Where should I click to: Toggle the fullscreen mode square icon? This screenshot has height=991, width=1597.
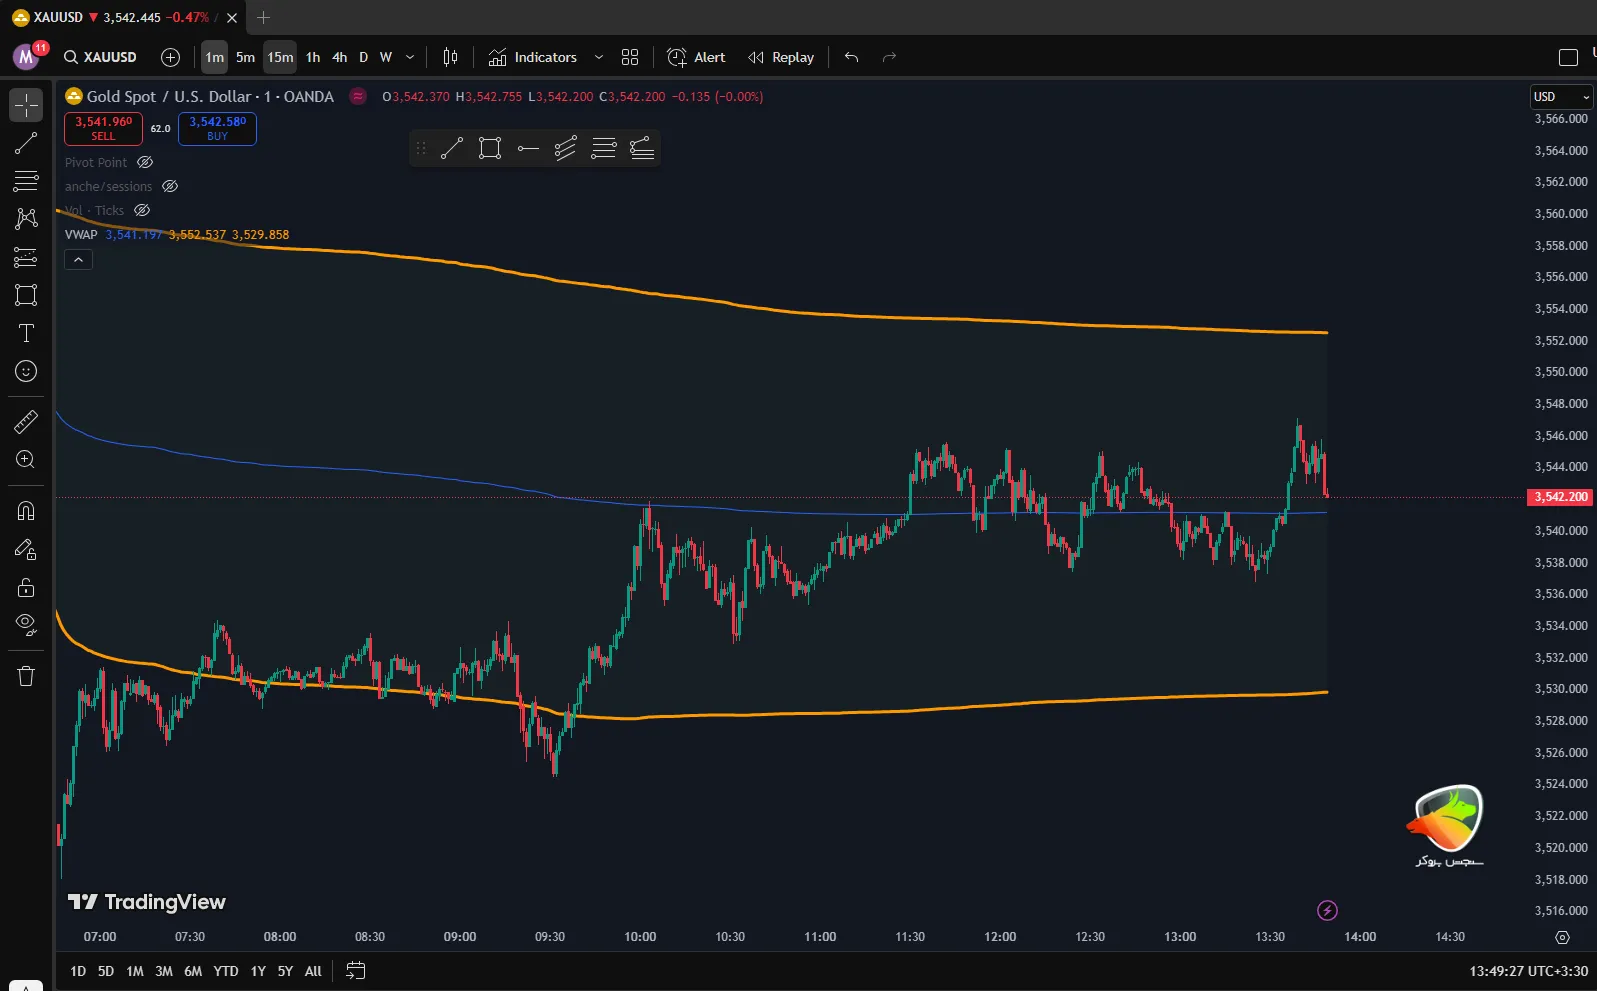[1569, 57]
